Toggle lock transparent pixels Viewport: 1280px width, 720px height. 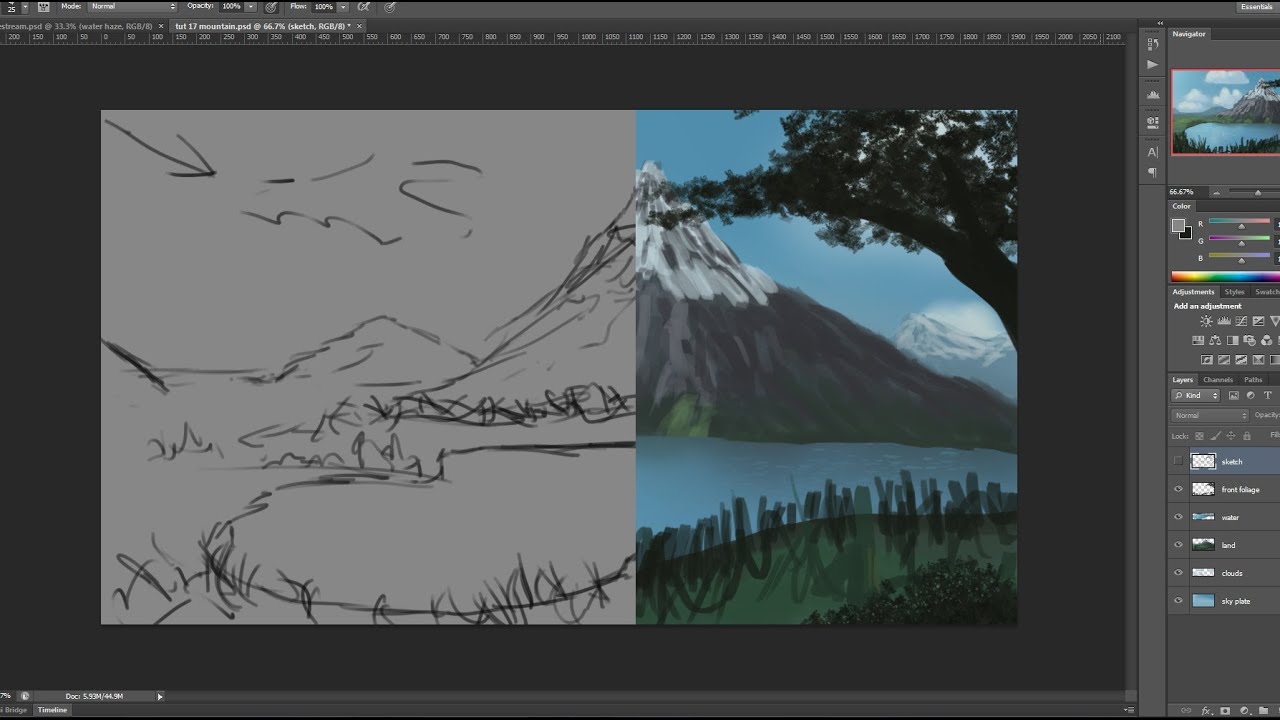(x=1199, y=436)
